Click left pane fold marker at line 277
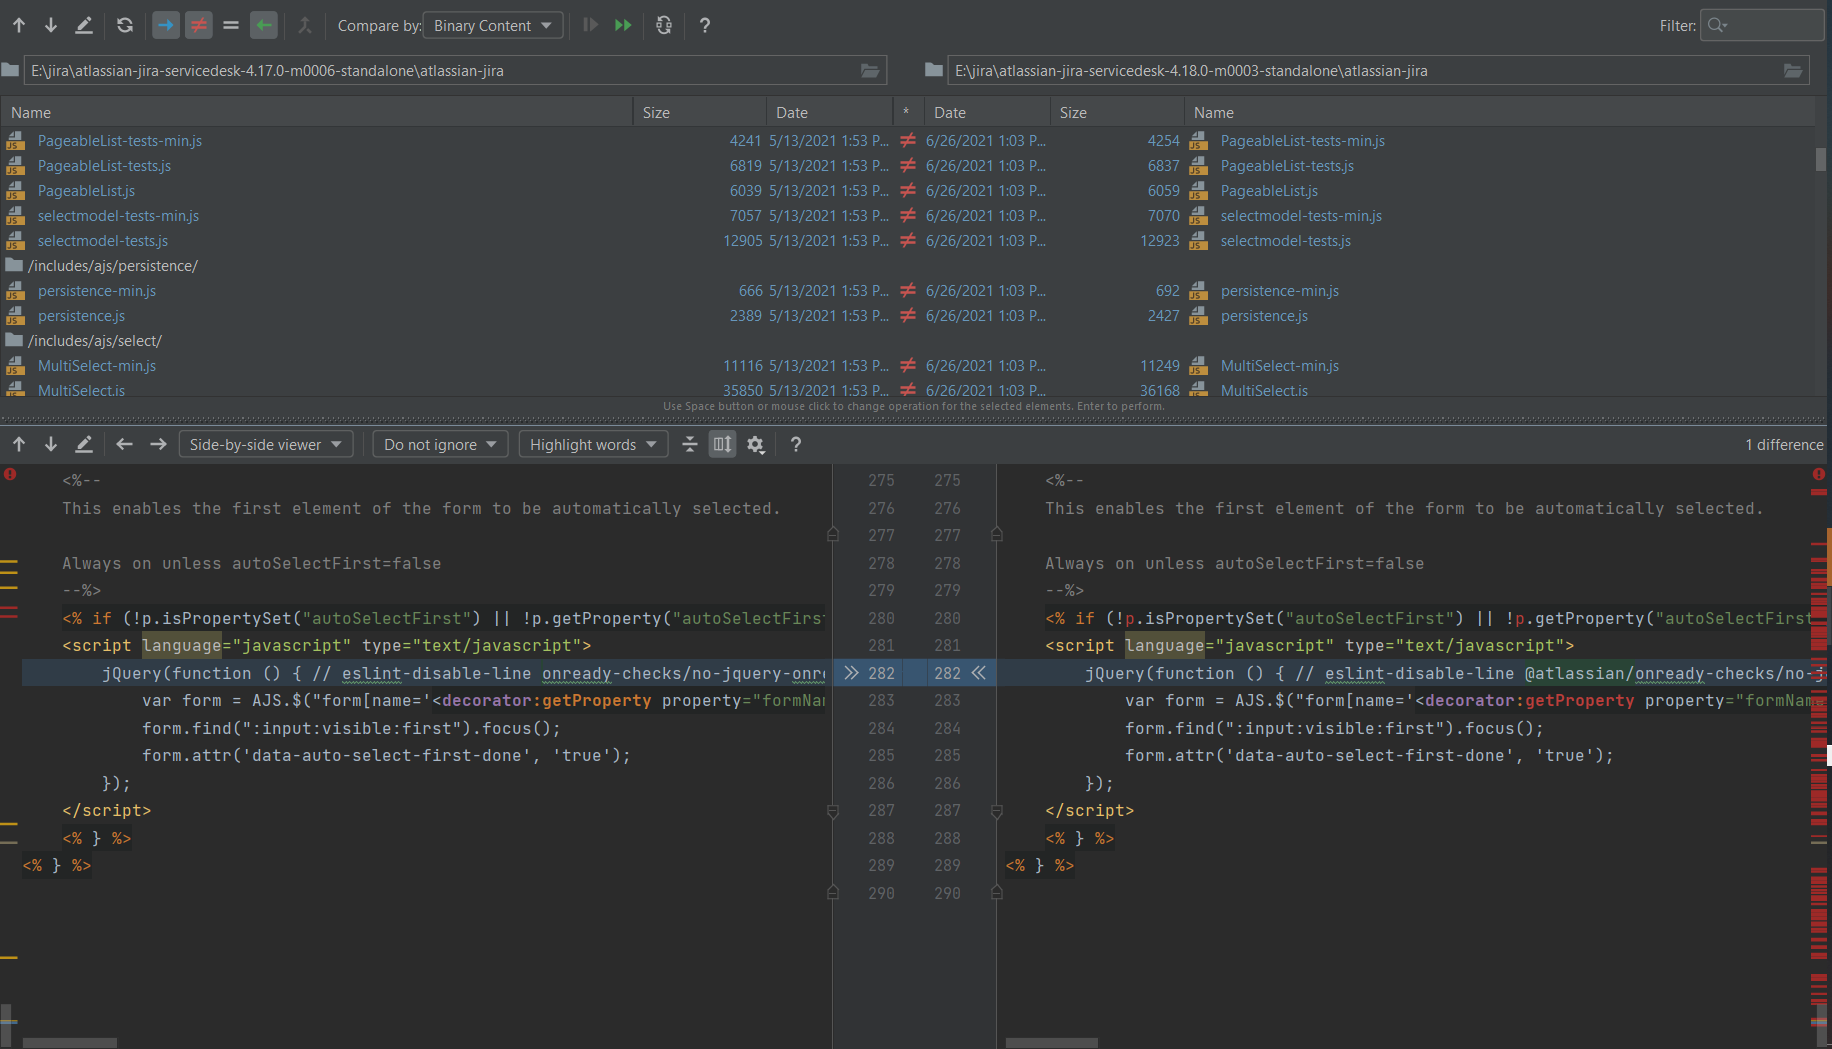 pyautogui.click(x=833, y=535)
